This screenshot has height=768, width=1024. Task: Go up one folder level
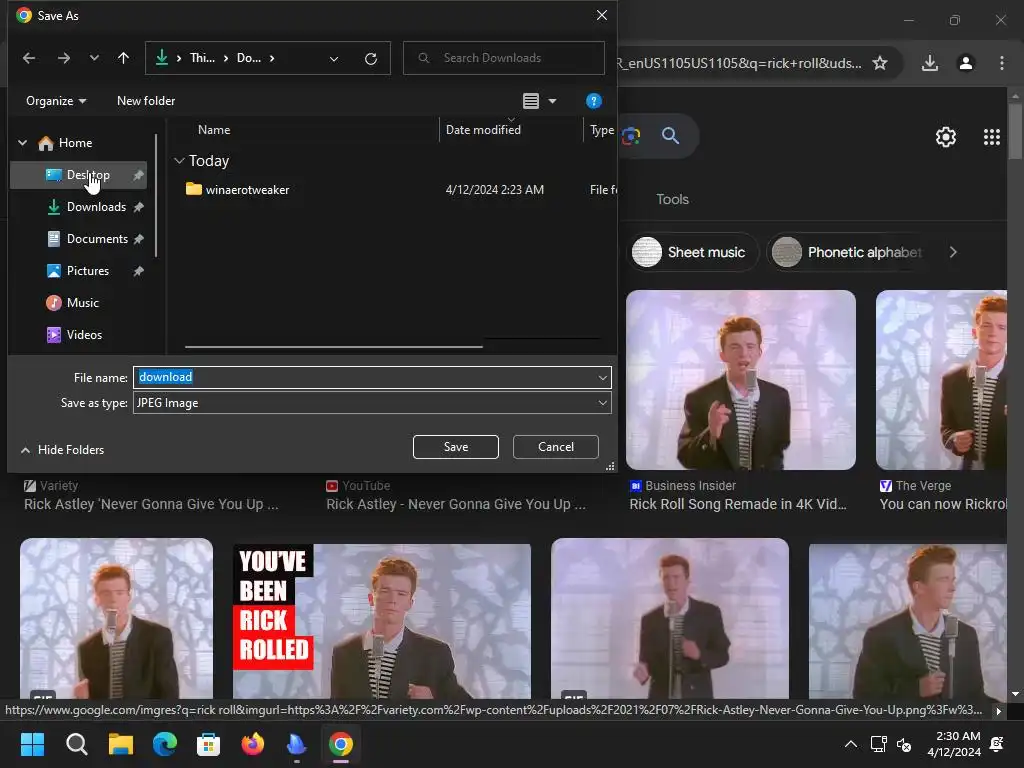[x=123, y=58]
